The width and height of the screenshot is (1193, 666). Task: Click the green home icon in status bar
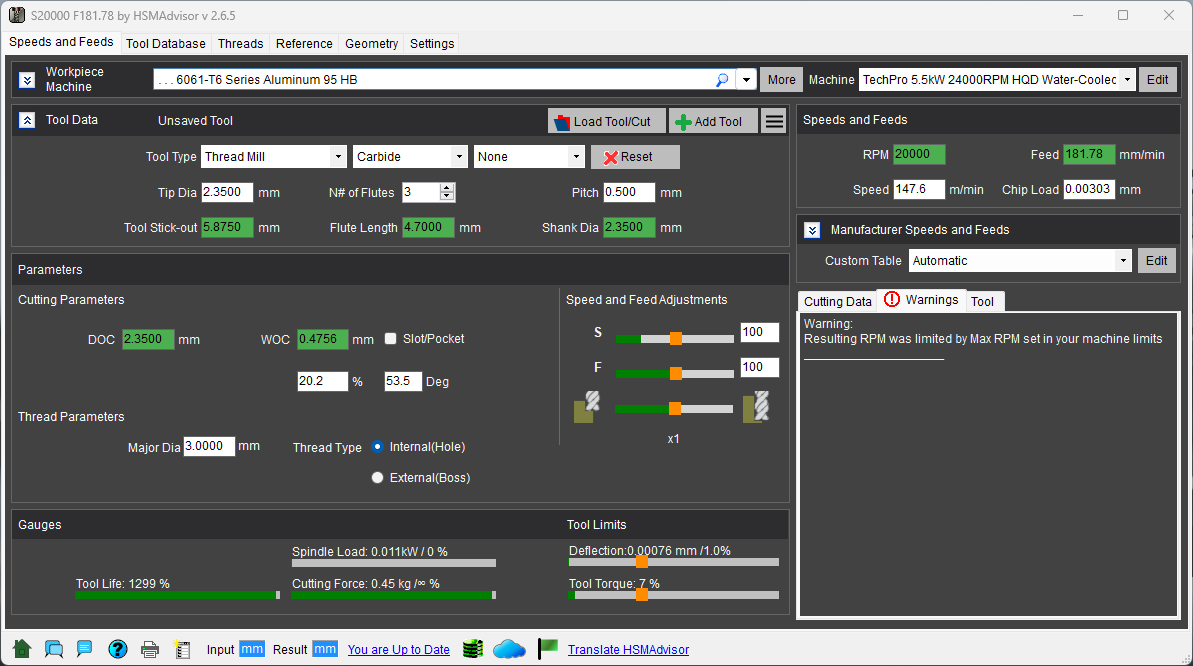tap(22, 649)
